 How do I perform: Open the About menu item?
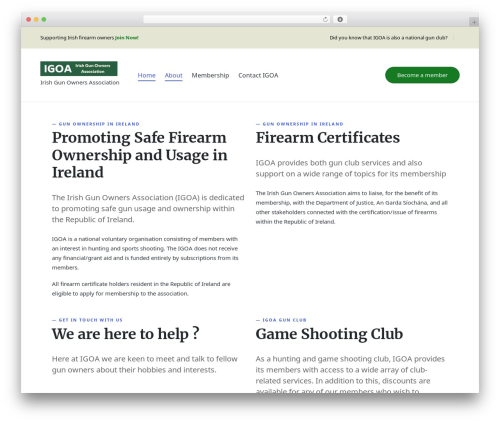[x=173, y=76]
